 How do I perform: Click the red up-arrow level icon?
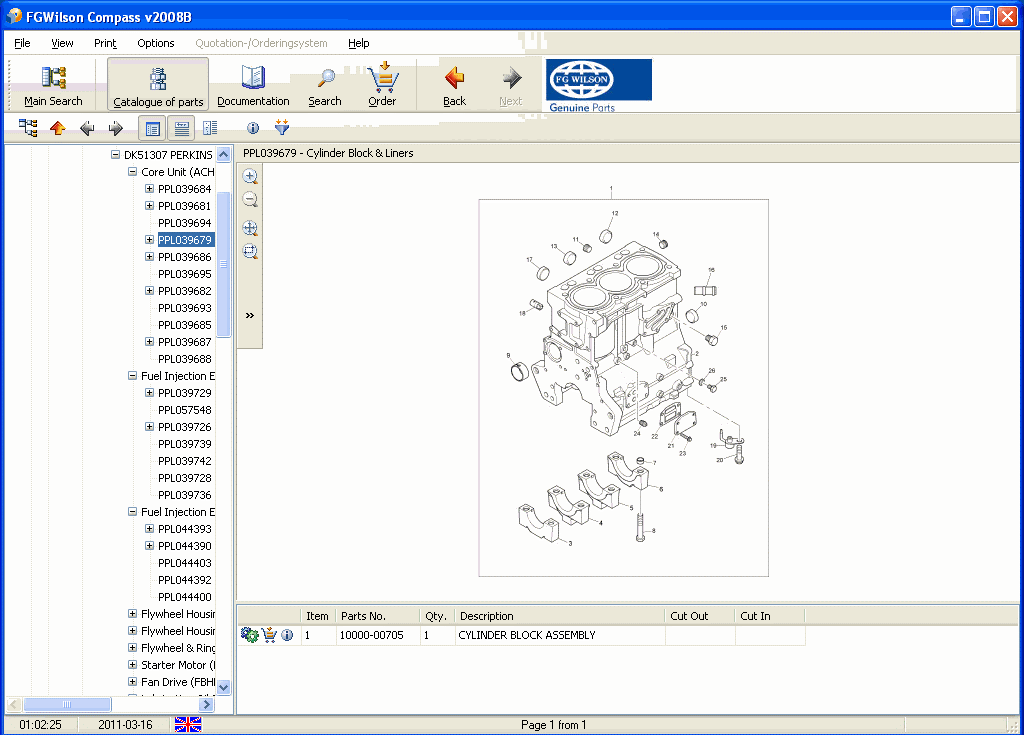coord(57,128)
